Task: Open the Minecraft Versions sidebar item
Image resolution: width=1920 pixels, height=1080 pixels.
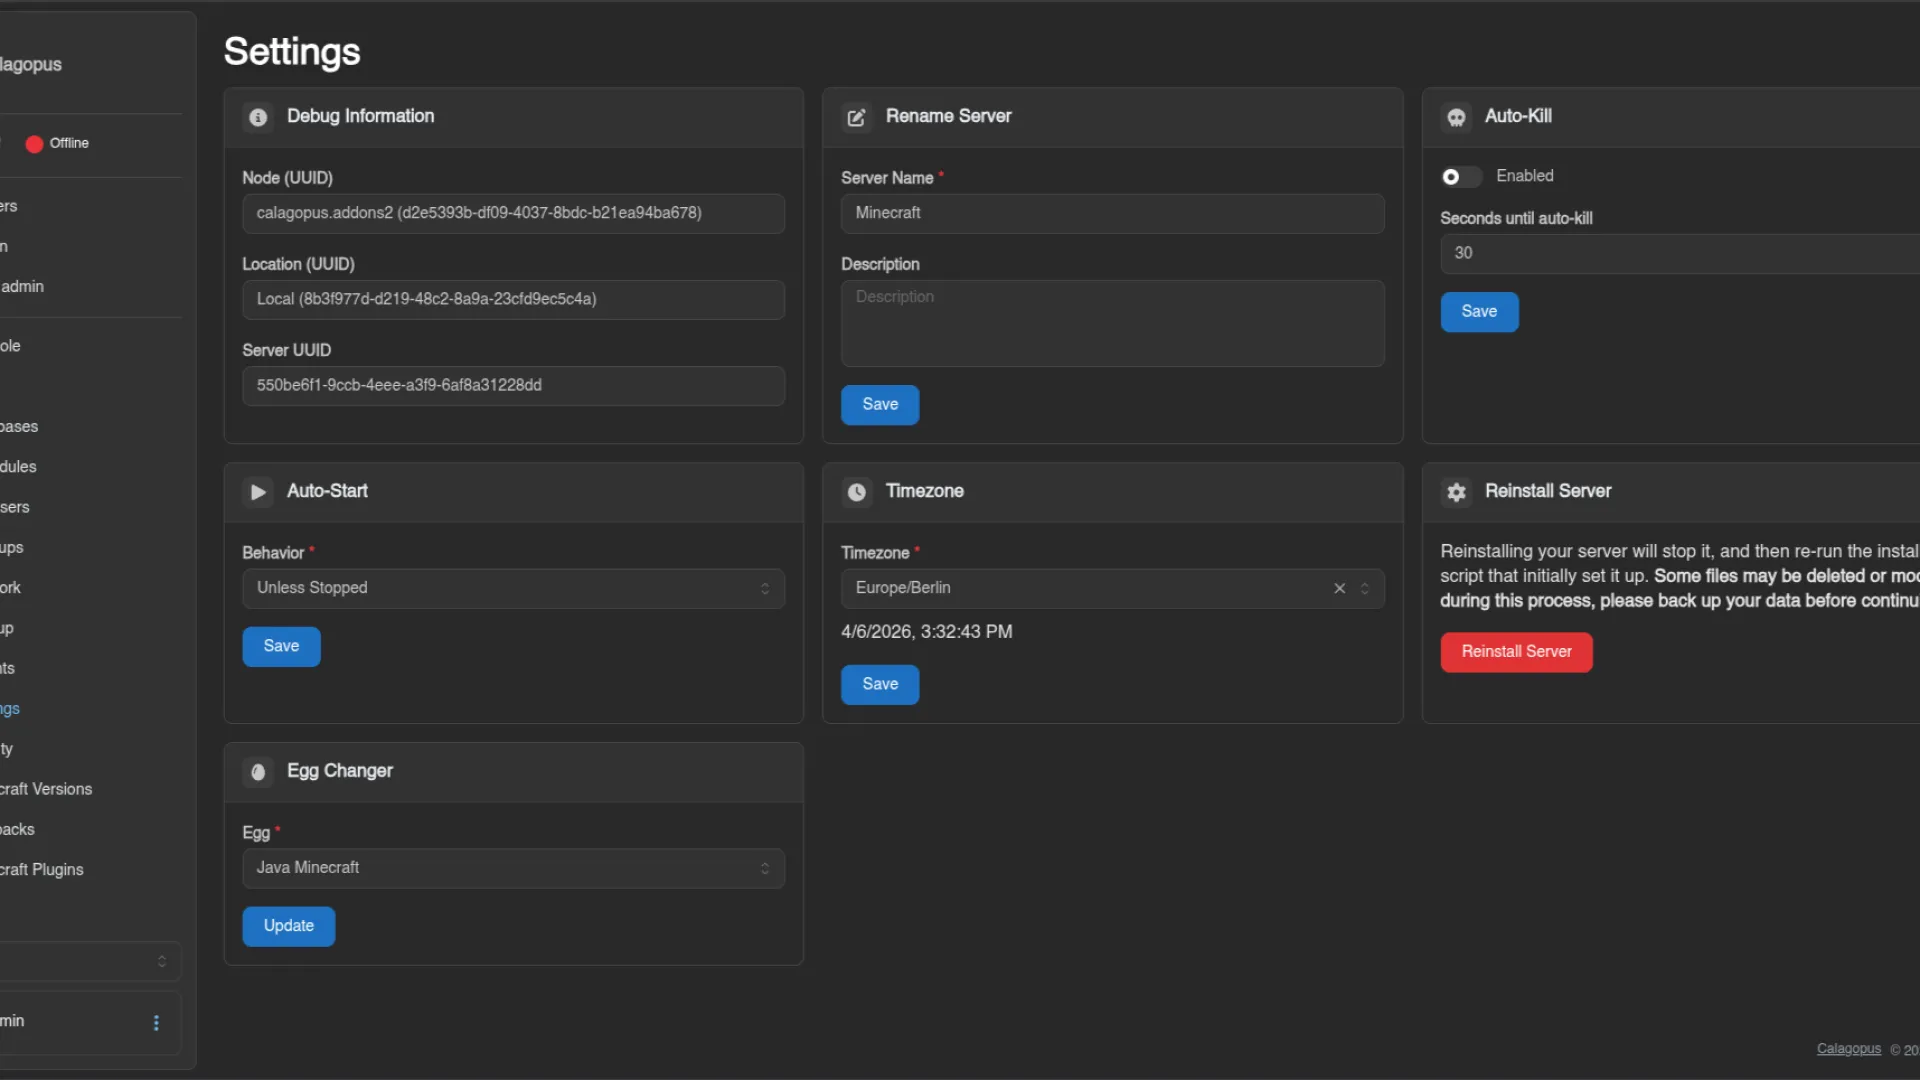Action: (46, 789)
